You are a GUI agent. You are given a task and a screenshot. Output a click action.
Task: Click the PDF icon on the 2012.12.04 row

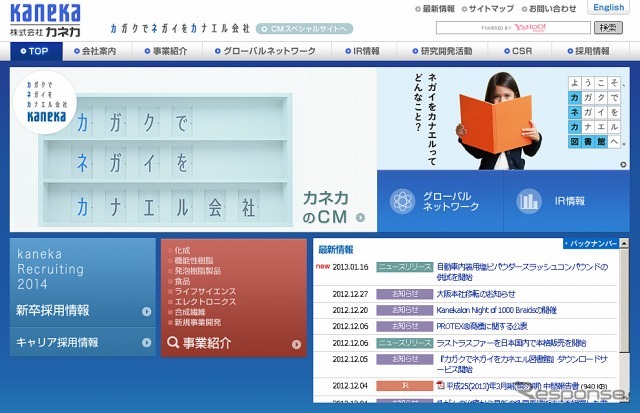[x=440, y=385]
